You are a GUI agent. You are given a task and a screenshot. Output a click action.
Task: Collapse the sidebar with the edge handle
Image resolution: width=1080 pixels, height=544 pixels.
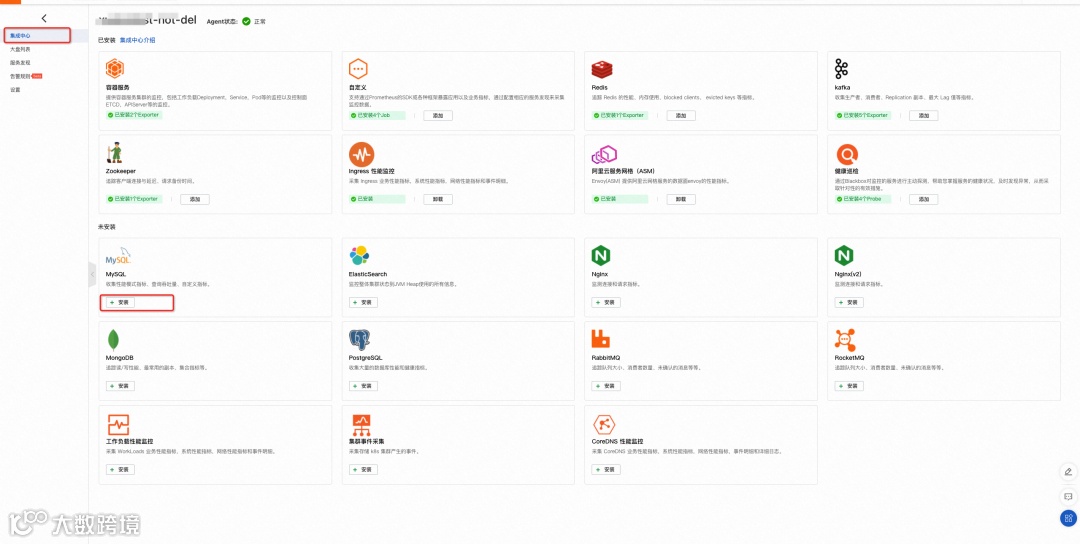(x=92, y=274)
